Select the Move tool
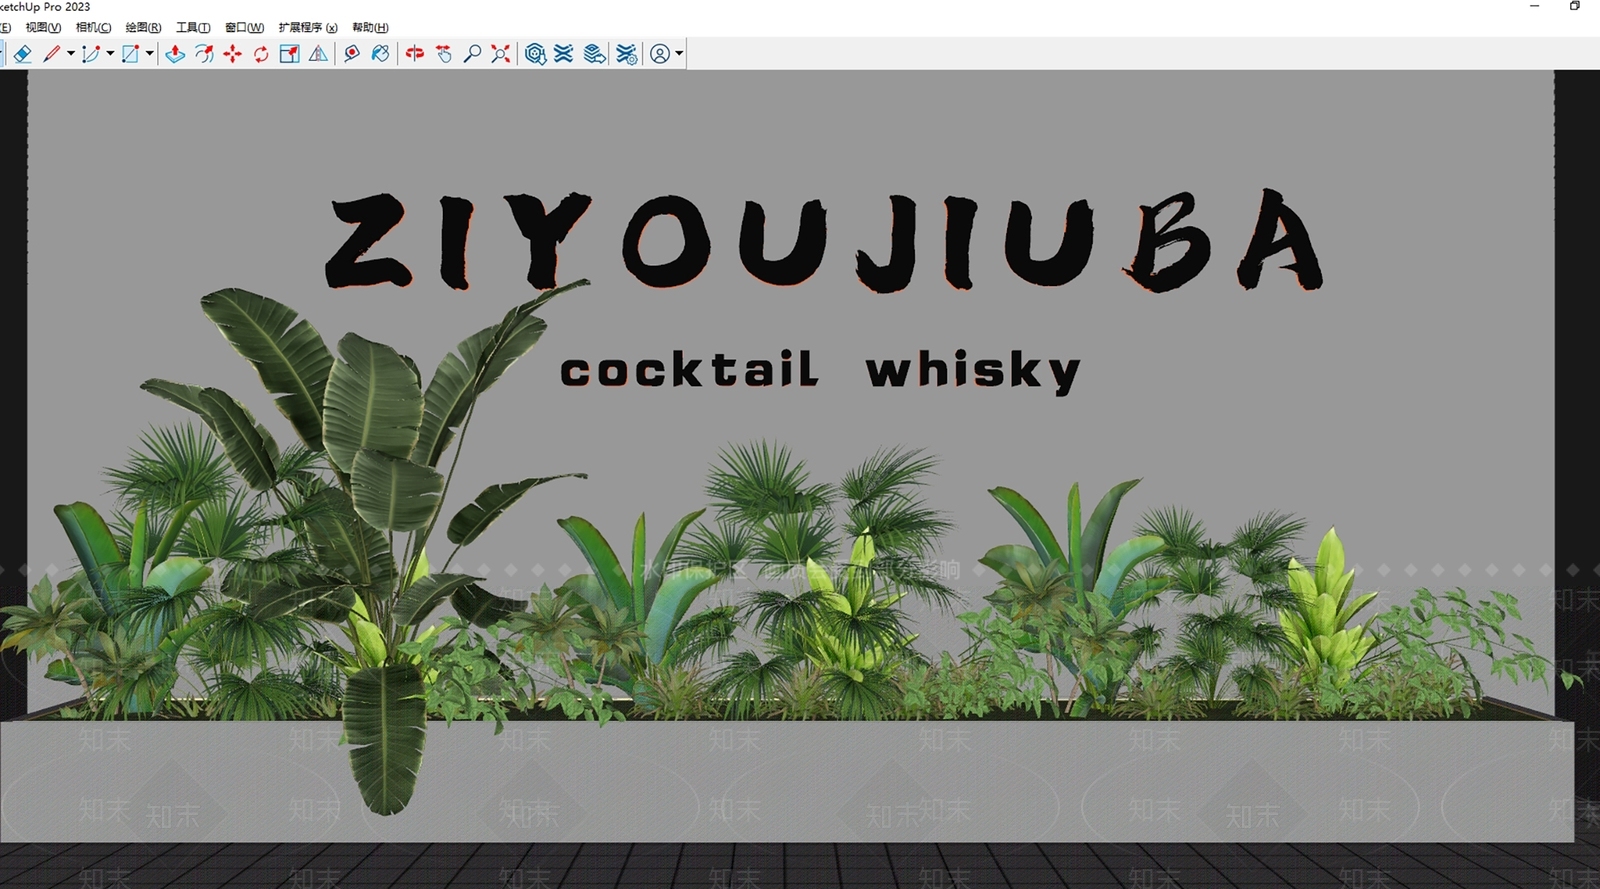 click(233, 54)
